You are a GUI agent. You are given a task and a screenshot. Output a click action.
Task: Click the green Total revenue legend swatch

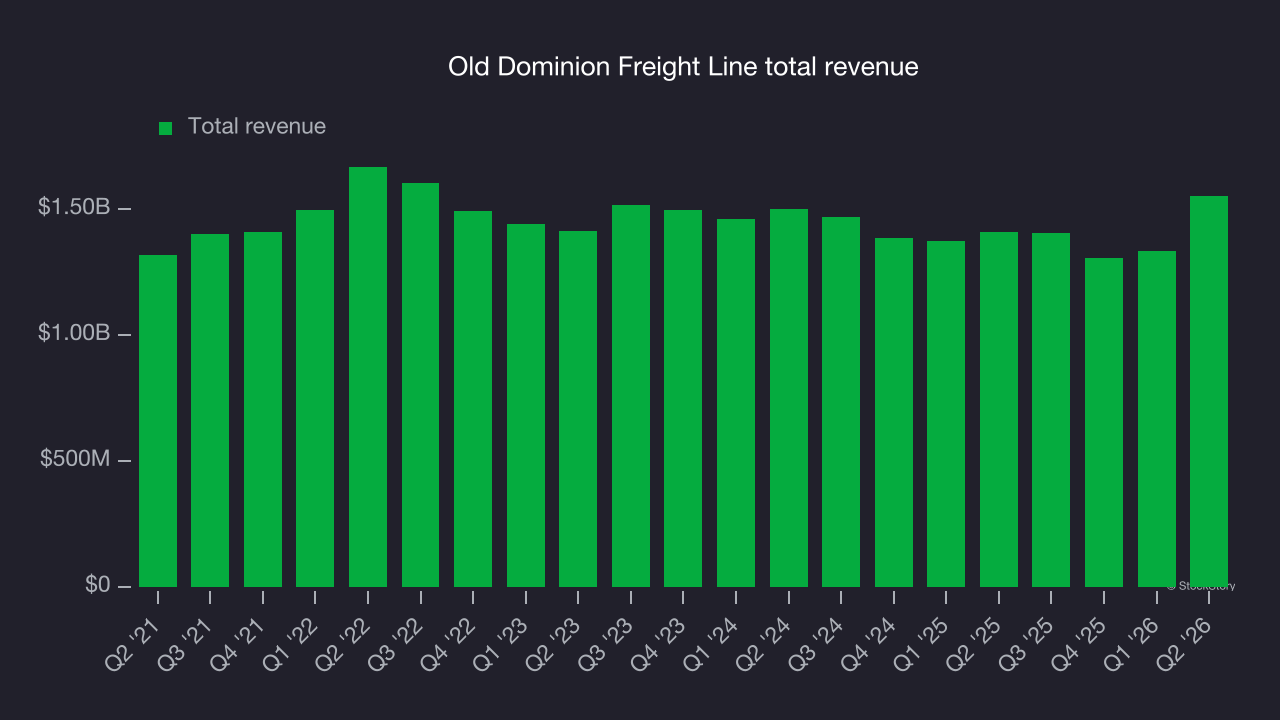[166, 128]
